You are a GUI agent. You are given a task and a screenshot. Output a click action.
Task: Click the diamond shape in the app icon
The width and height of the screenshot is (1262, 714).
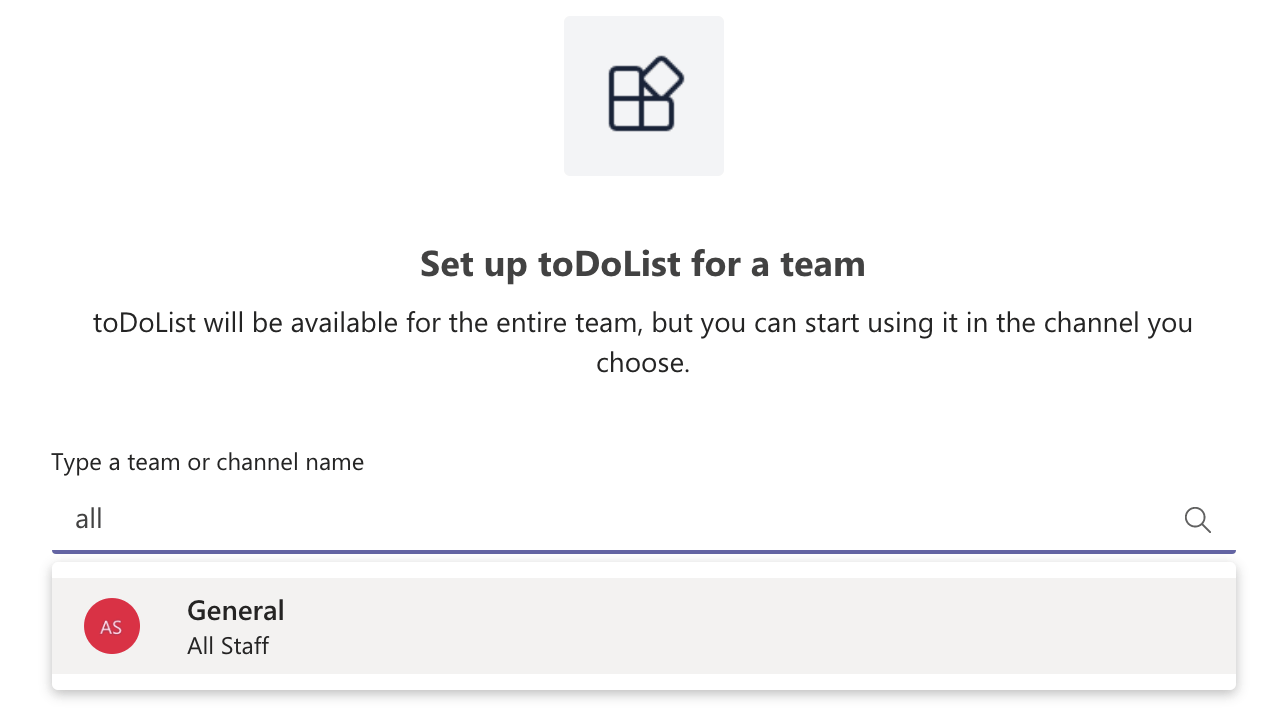coord(662,78)
